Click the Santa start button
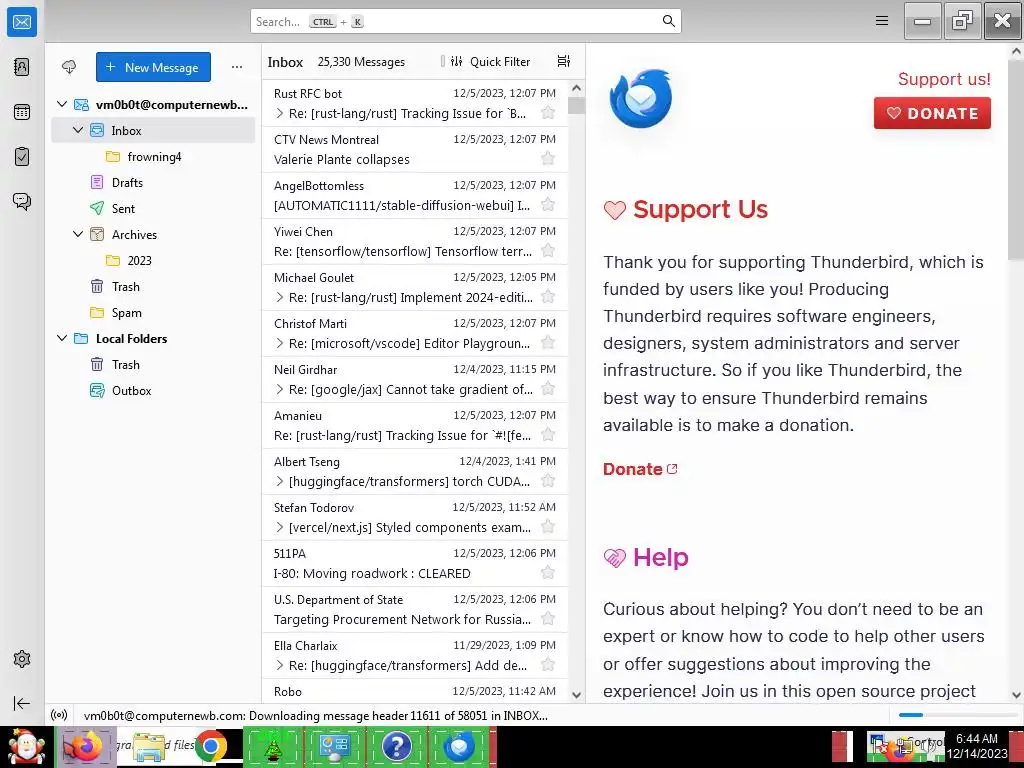Screen dimensions: 1024x768 click(26, 746)
